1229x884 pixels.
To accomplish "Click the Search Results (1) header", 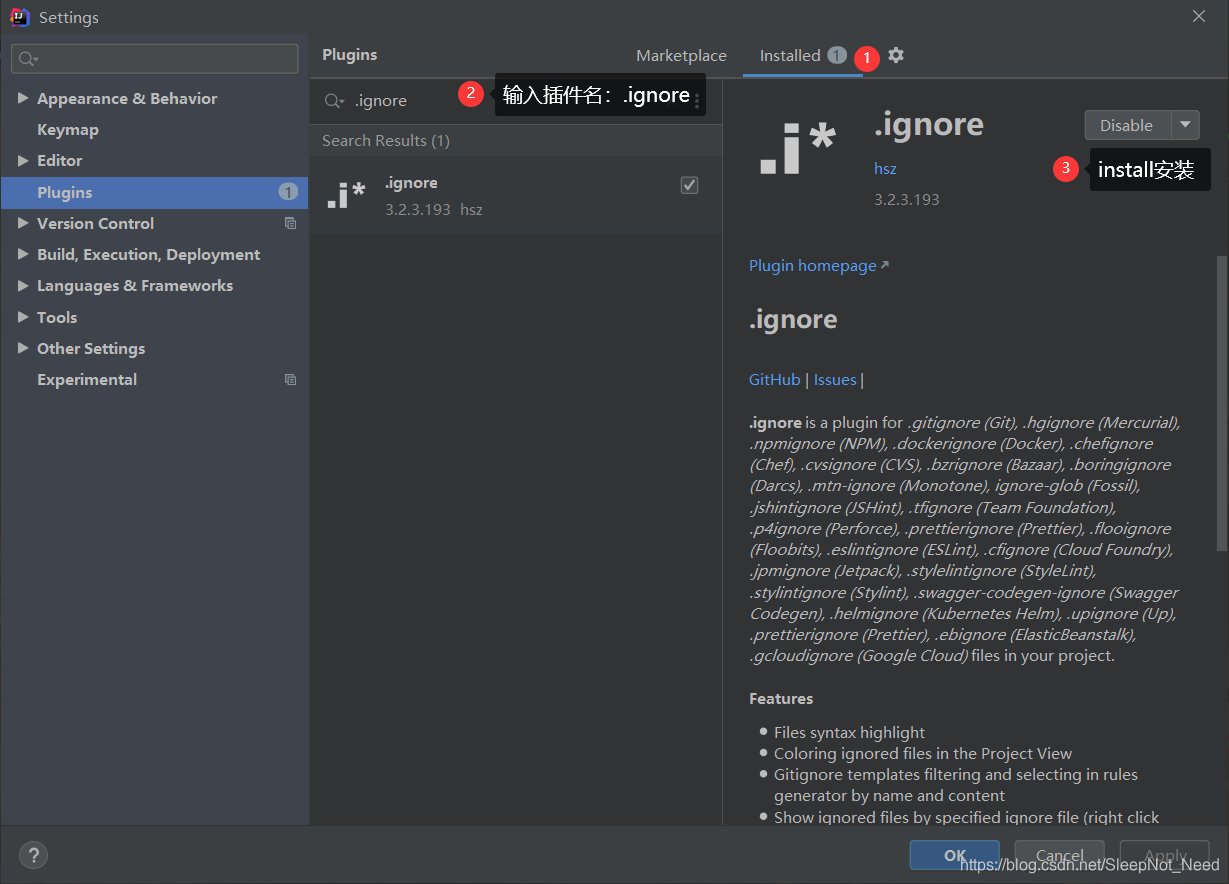I will [x=386, y=140].
